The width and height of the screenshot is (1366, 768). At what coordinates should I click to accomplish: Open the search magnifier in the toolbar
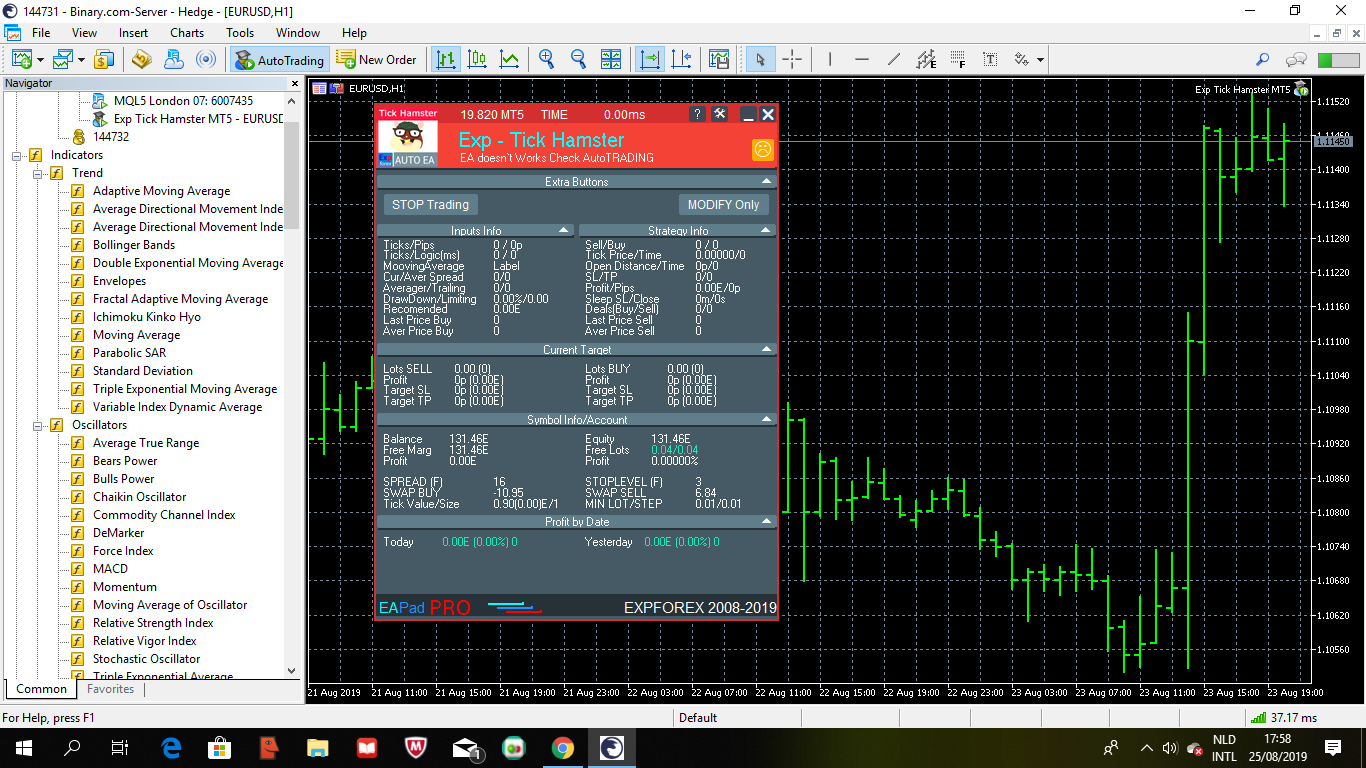pyautogui.click(x=1263, y=60)
